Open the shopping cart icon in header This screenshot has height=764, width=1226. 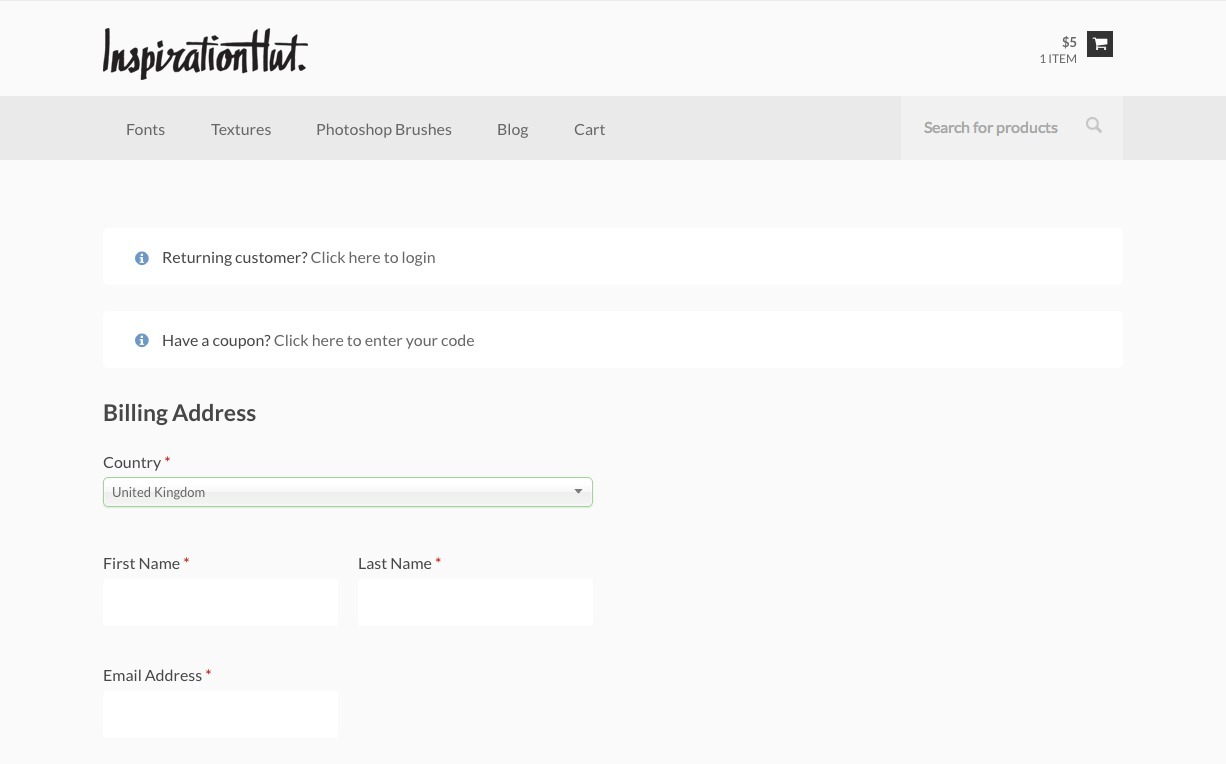click(1099, 44)
